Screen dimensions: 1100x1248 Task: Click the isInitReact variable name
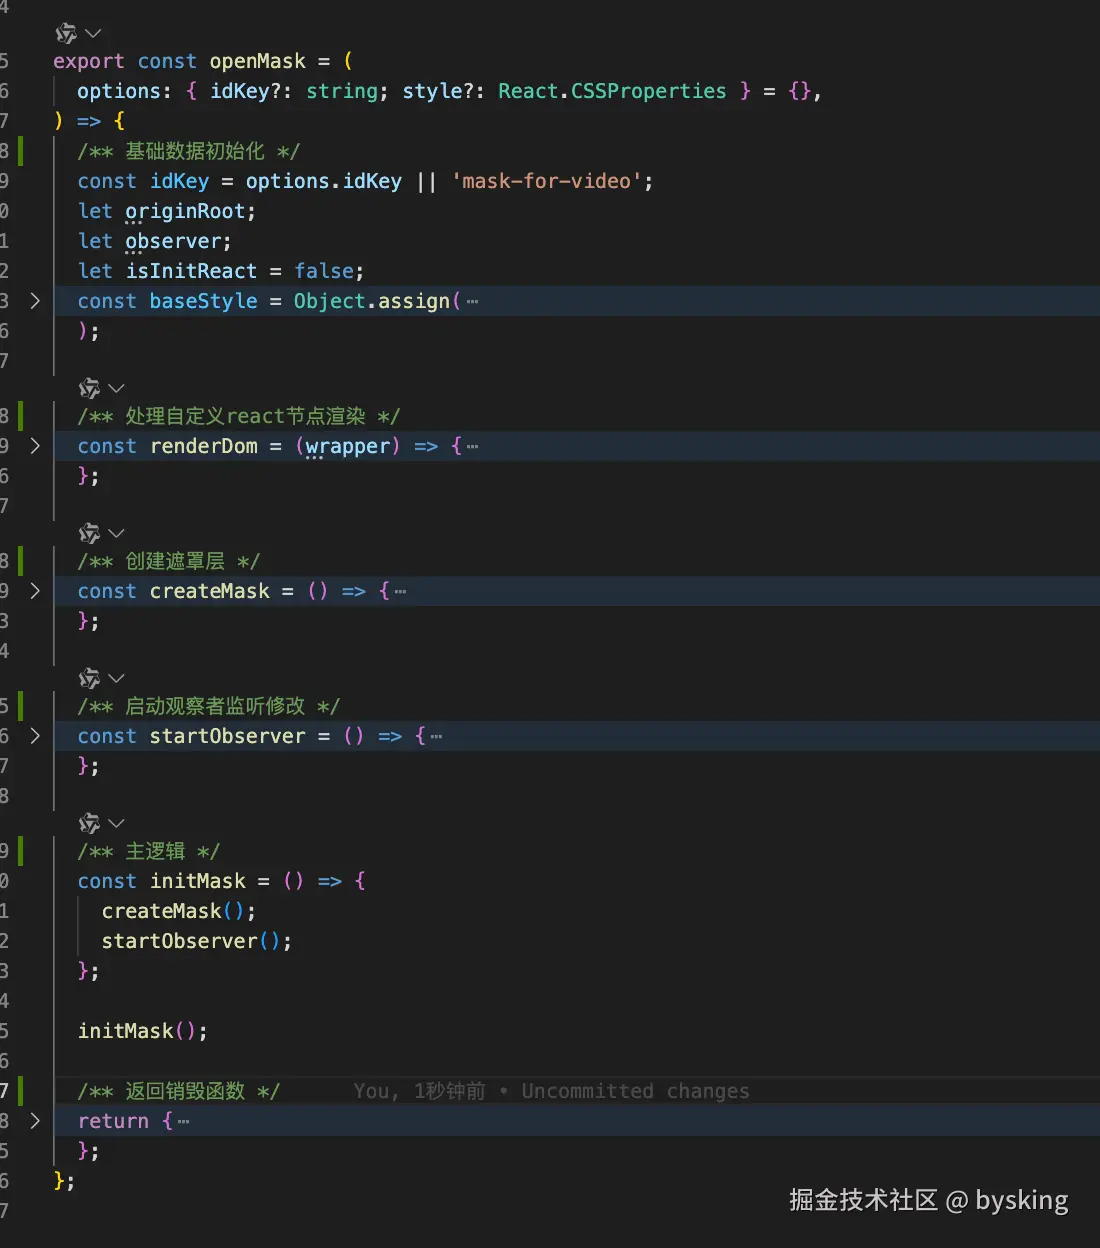pyautogui.click(x=191, y=271)
